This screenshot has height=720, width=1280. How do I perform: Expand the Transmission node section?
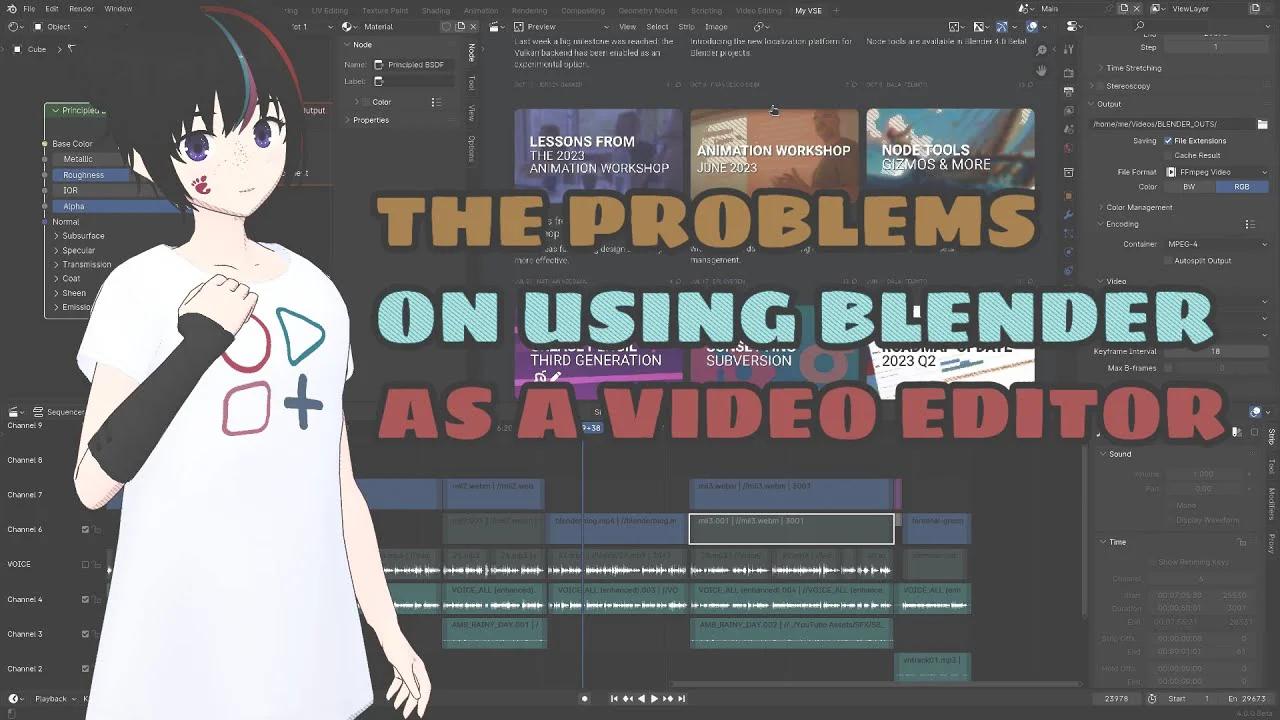click(83, 265)
